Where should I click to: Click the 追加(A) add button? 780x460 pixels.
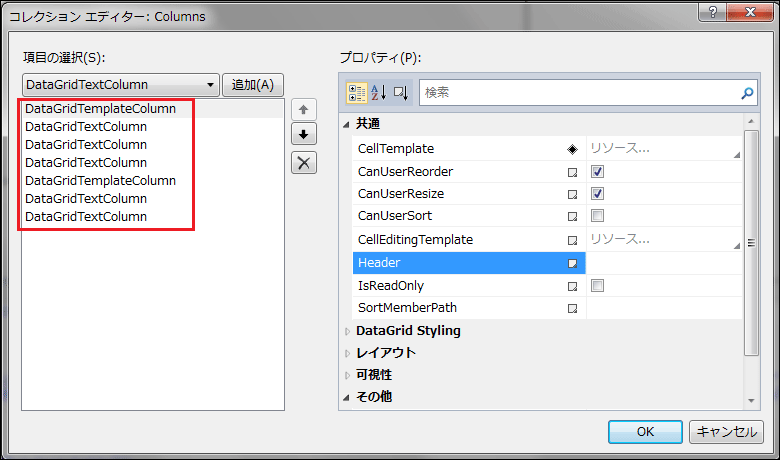[x=253, y=85]
